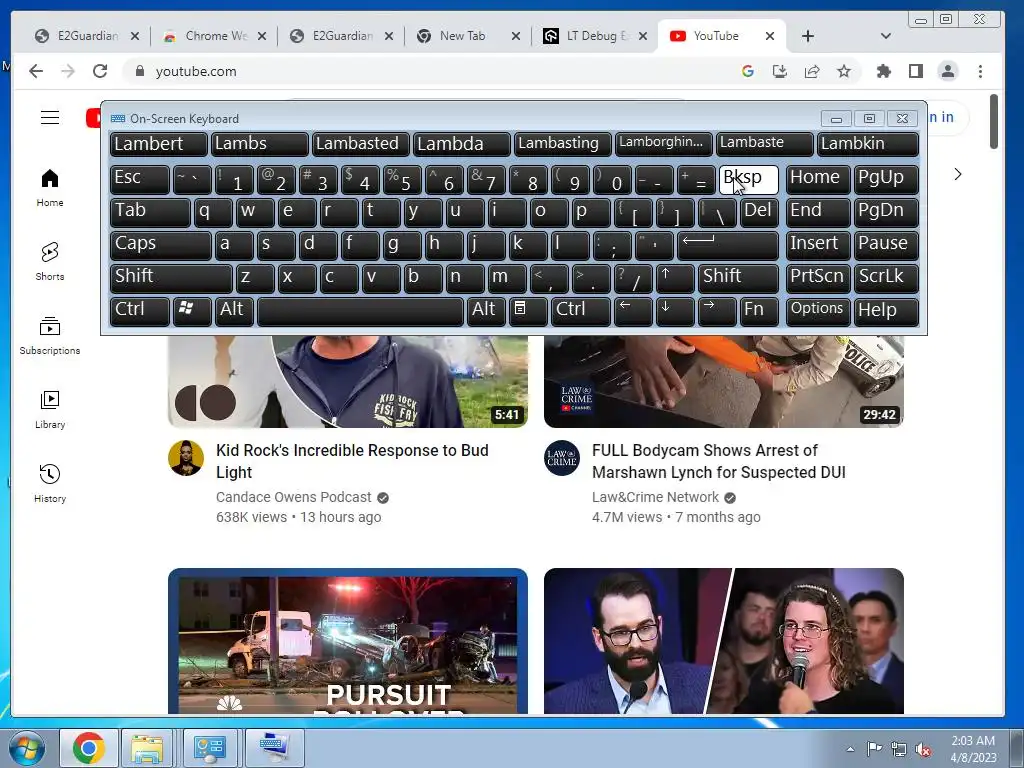Click the Bksp key on keyboard
1024x768 pixels.
coord(748,179)
